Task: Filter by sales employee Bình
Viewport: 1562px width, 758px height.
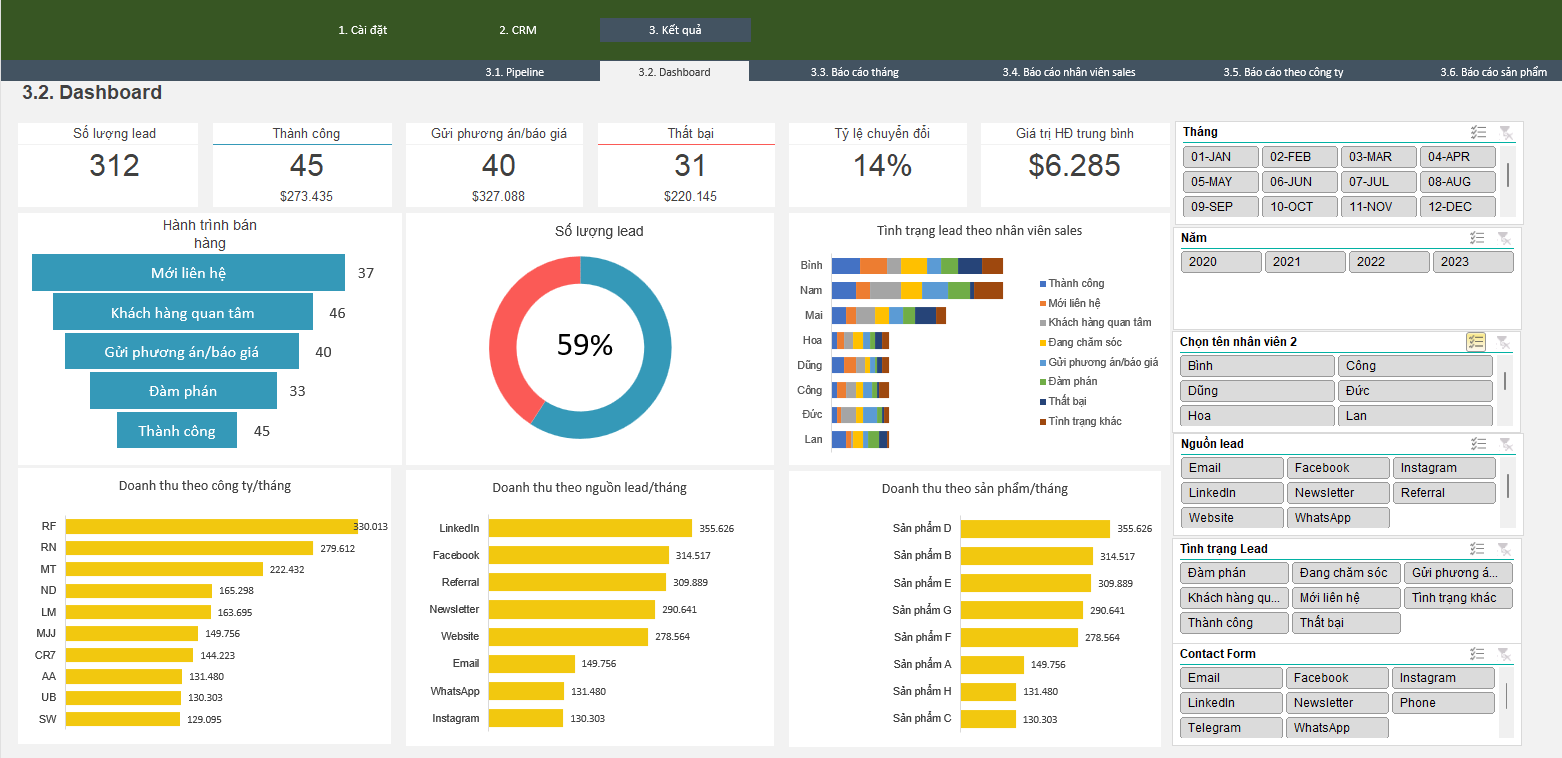Action: coord(1257,366)
